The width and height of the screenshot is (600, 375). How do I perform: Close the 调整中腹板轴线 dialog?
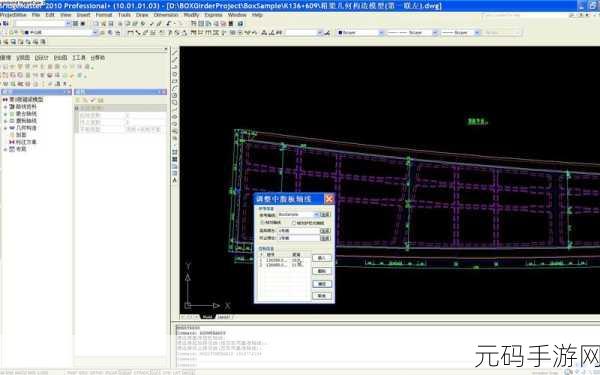click(x=329, y=199)
